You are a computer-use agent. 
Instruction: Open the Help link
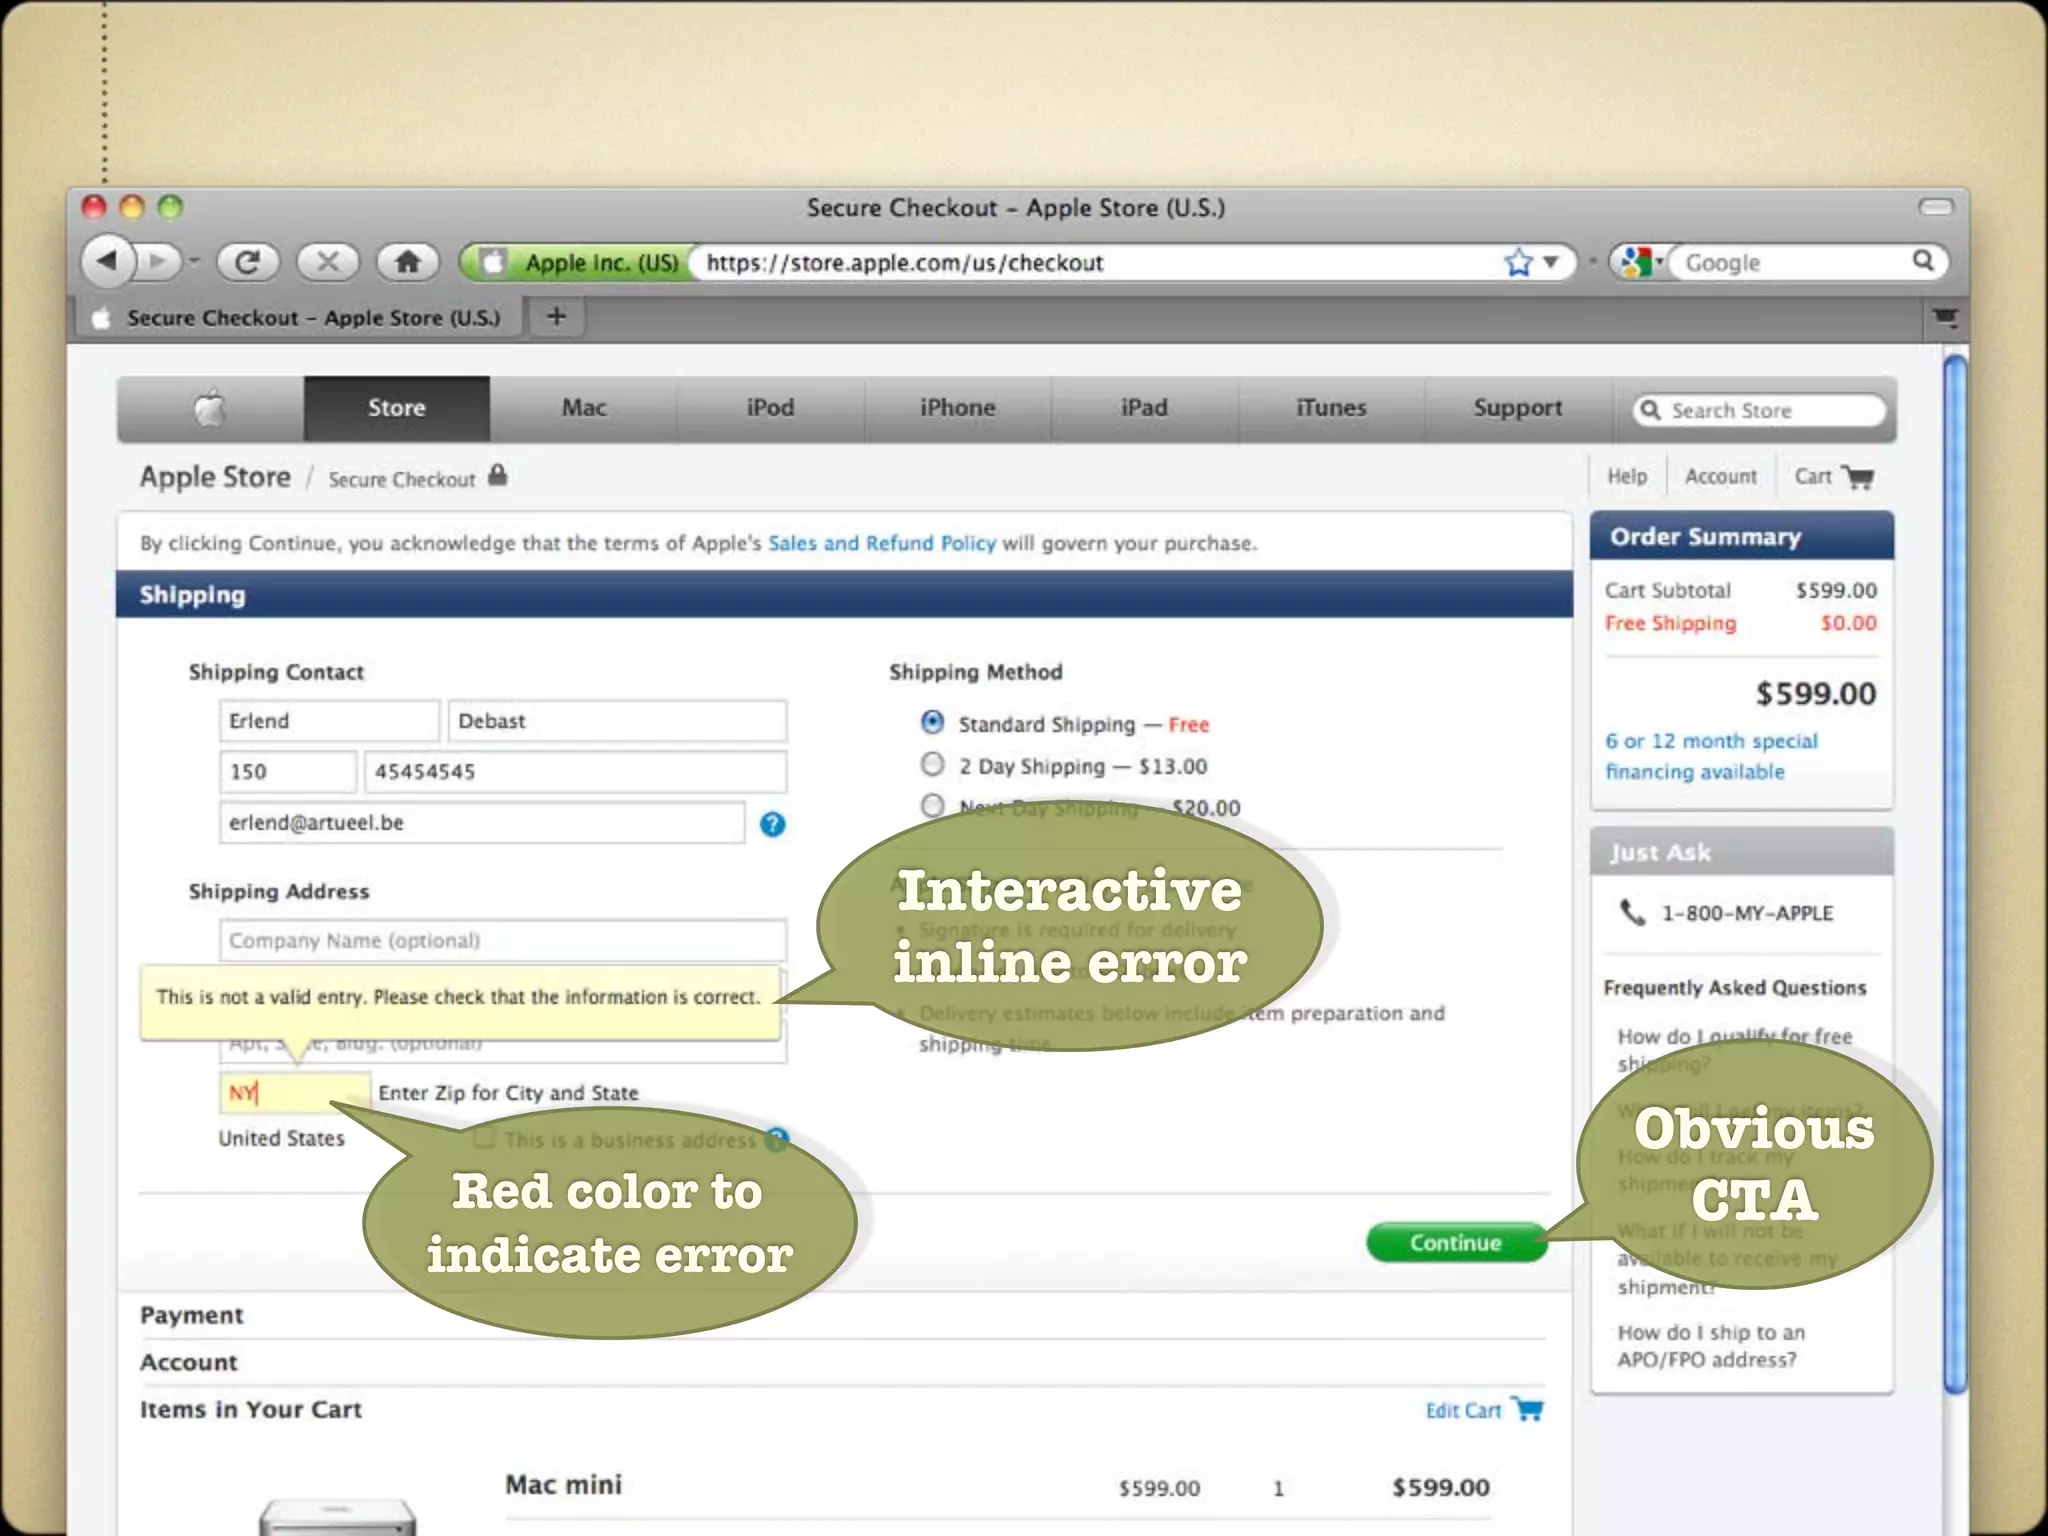[1627, 476]
